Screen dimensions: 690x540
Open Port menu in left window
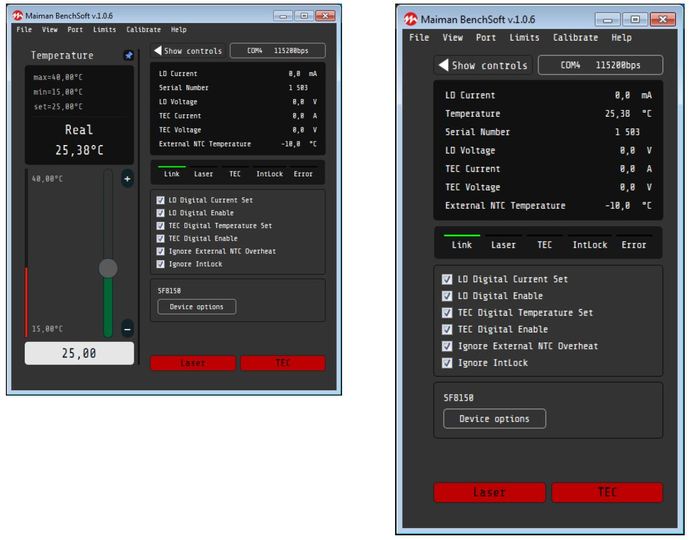point(75,29)
